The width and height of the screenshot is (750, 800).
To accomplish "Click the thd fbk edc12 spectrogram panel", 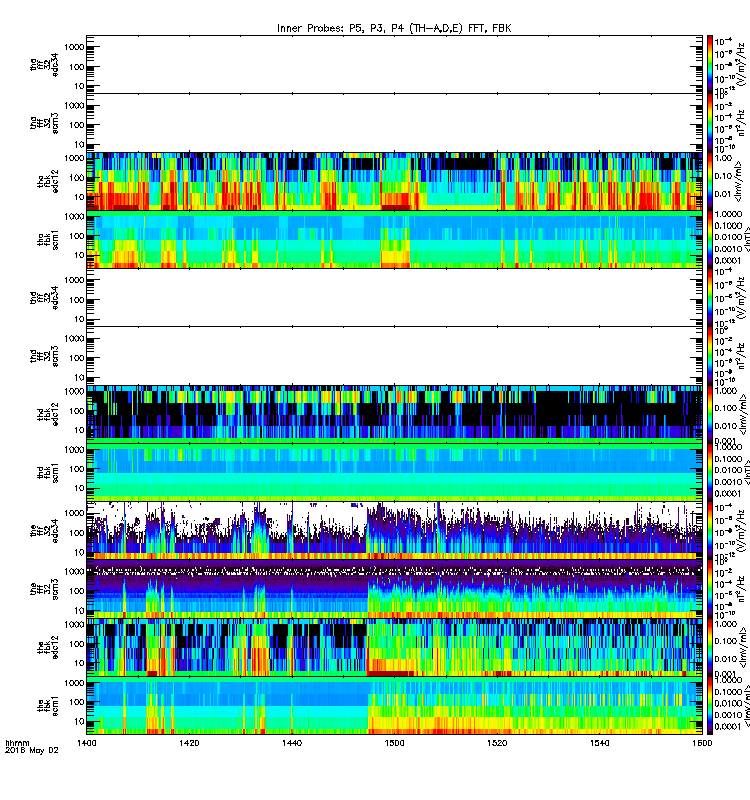I will pos(394,414).
